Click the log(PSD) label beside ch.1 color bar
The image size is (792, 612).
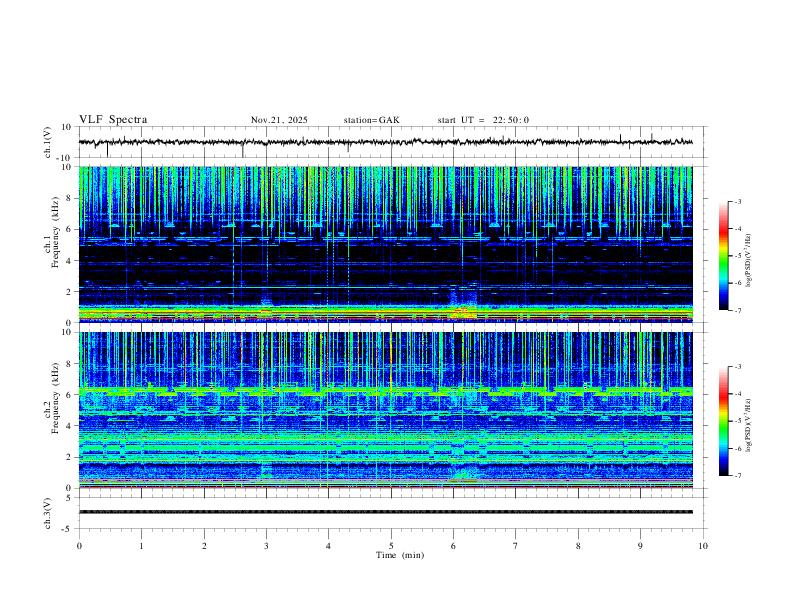point(749,261)
